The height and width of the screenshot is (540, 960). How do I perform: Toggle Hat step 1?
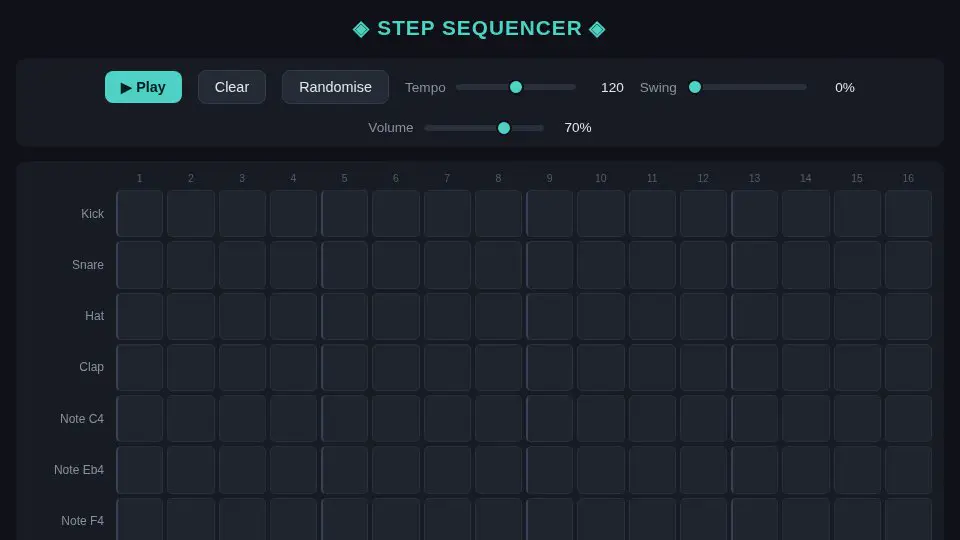(140, 316)
